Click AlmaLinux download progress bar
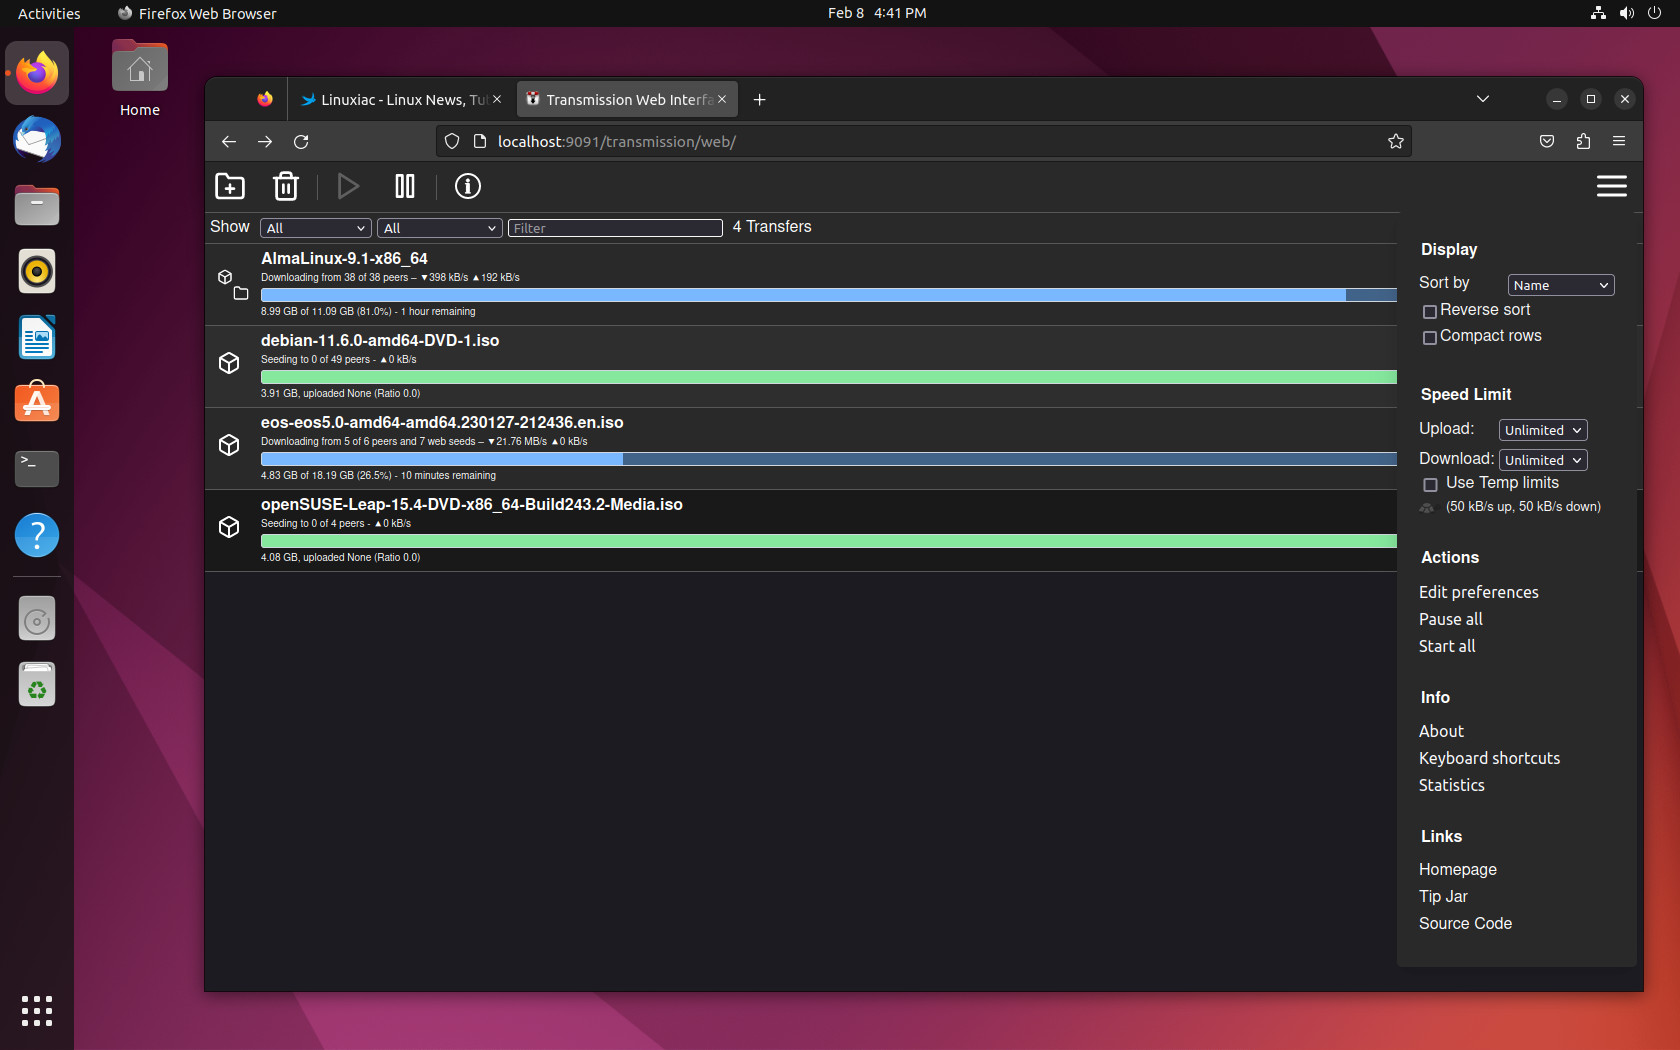 (828, 295)
